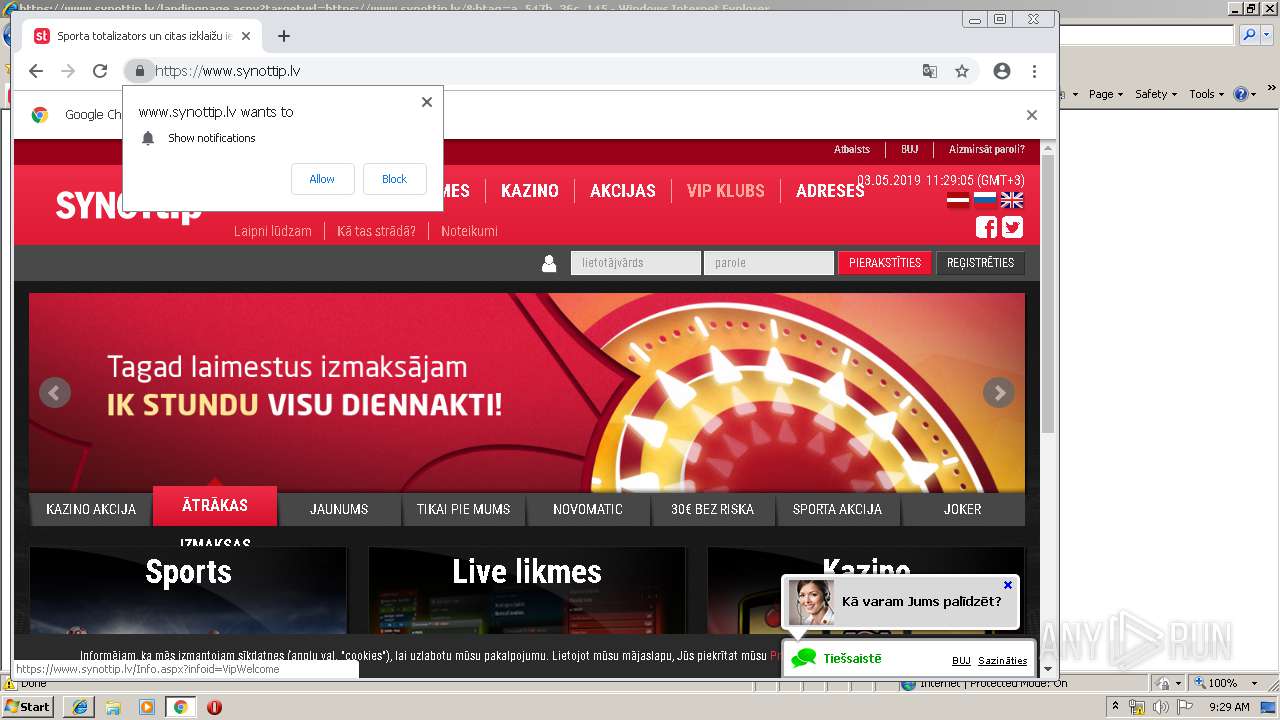Open Chrome profile avatar
This screenshot has width=1280, height=720.
(1002, 71)
